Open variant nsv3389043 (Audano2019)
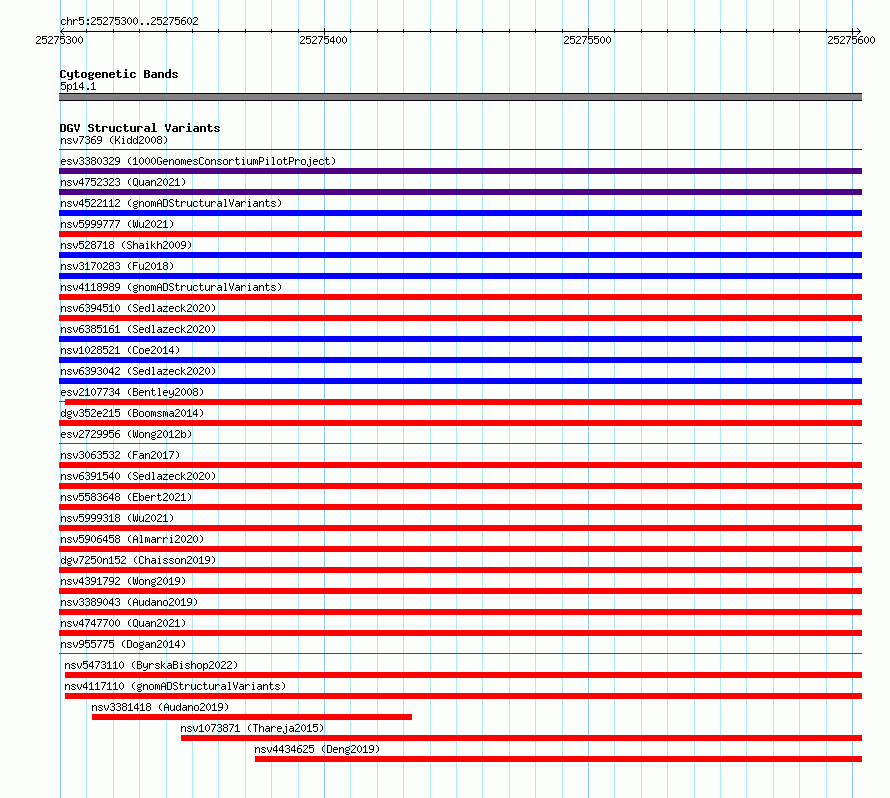890x798 pixels. [x=129, y=602]
